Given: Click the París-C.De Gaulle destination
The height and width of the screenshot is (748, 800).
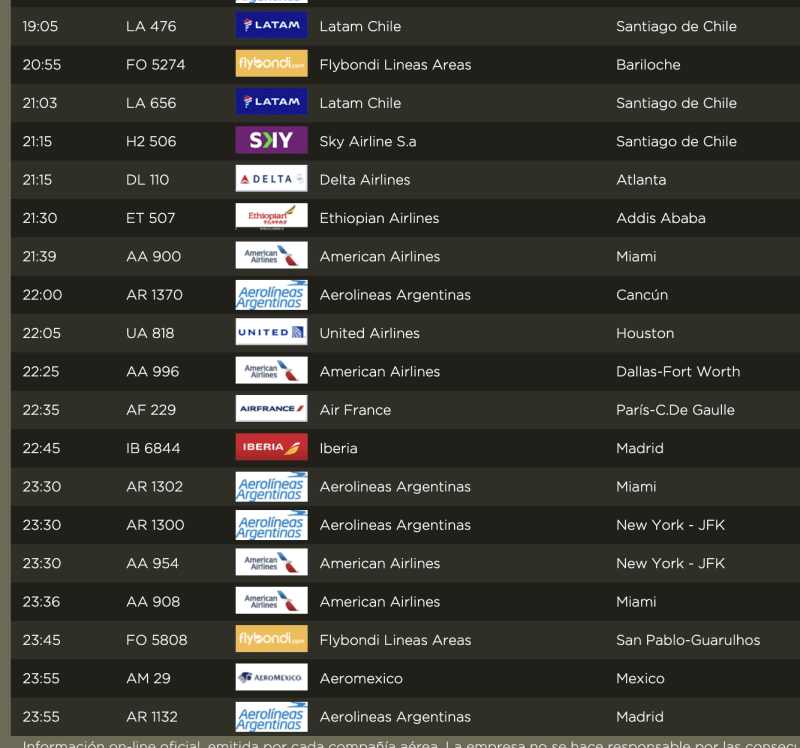Looking at the screenshot, I should point(676,410).
